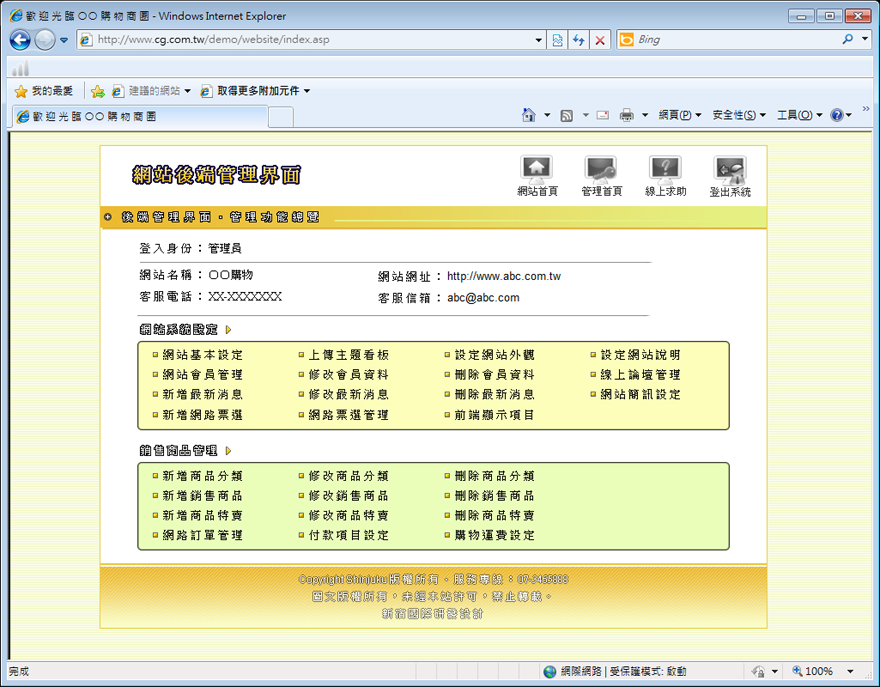Open the 網站基本設定 link

[x=203, y=355]
